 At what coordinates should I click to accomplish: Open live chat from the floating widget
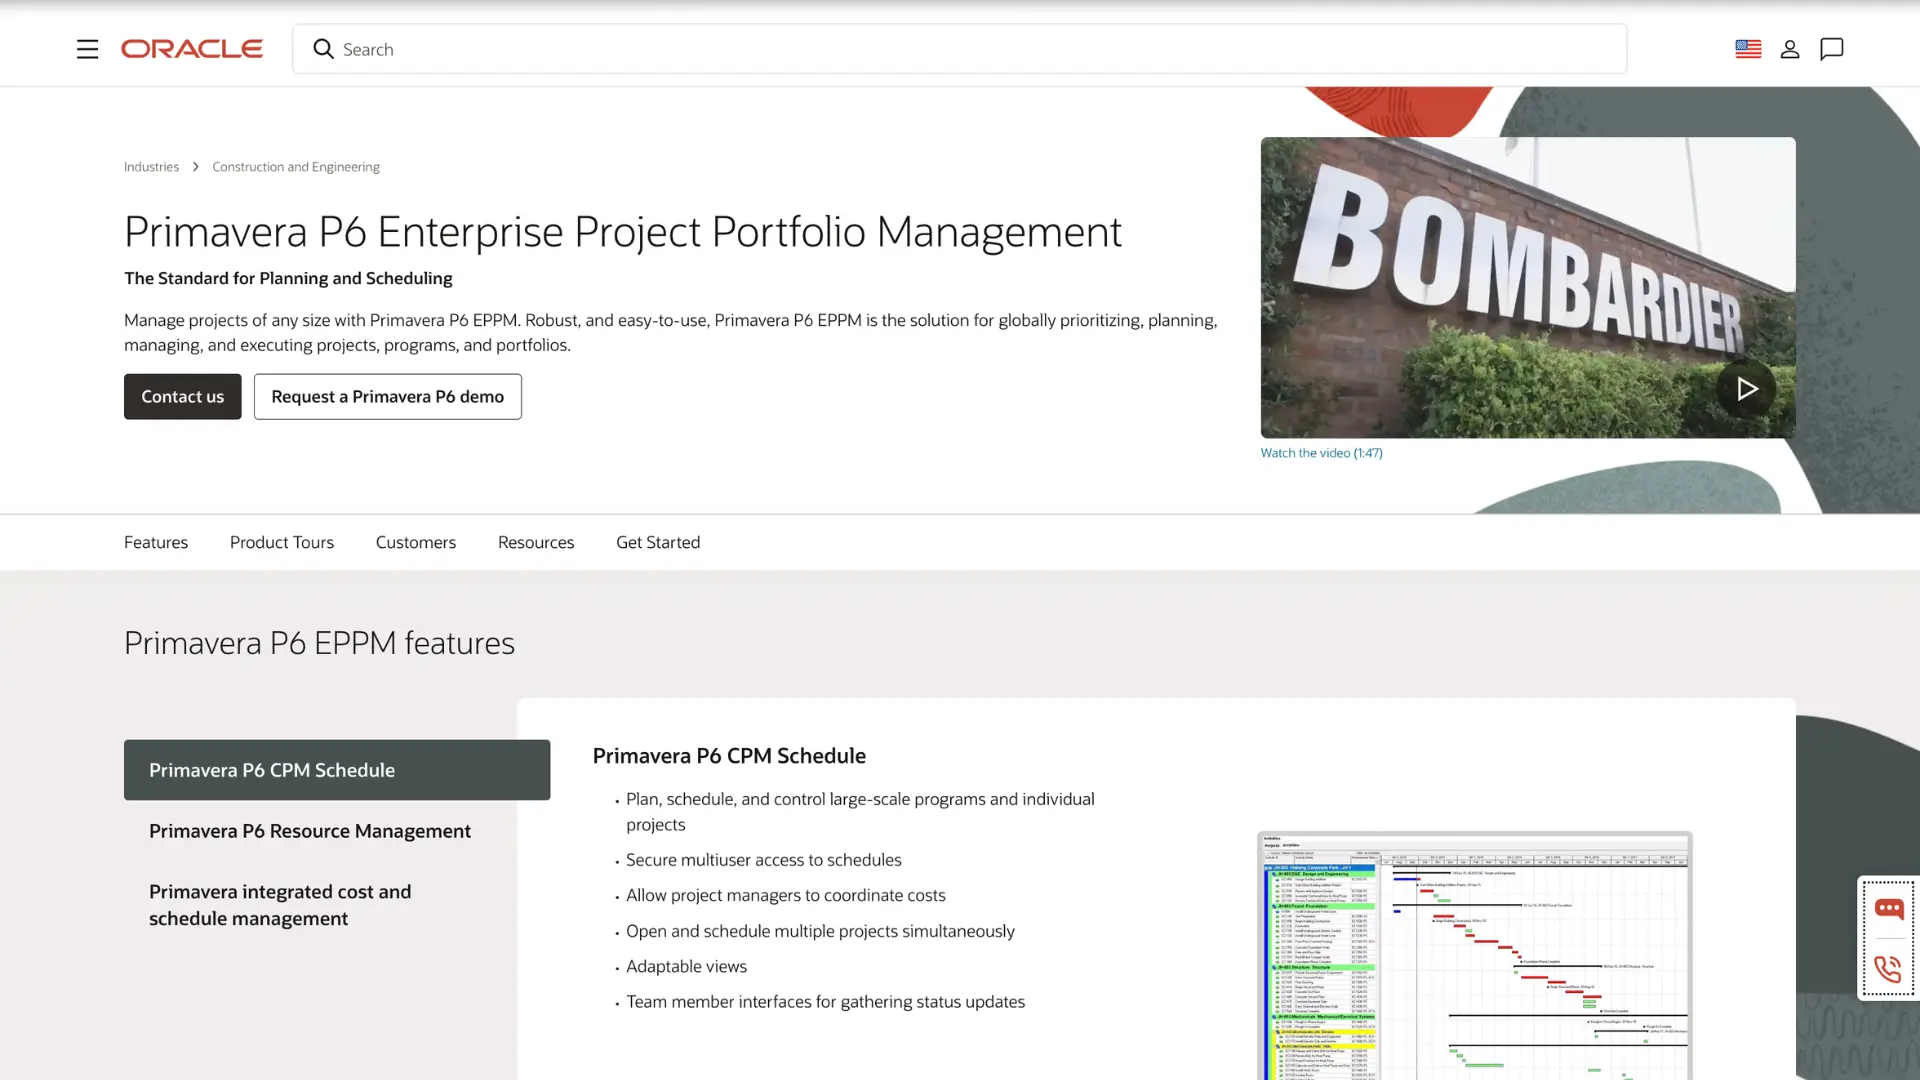(1888, 909)
